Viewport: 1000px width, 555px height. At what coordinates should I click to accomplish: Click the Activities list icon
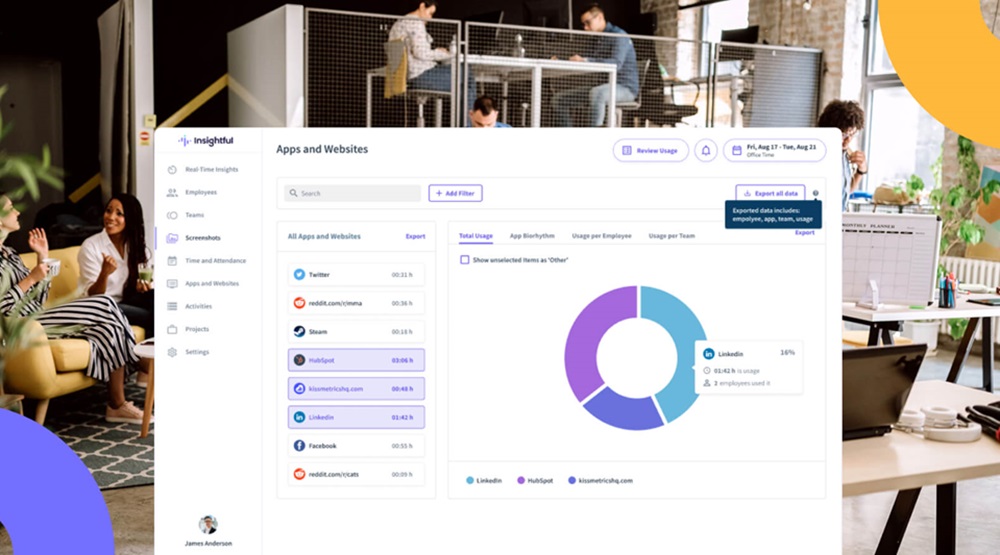[172, 306]
